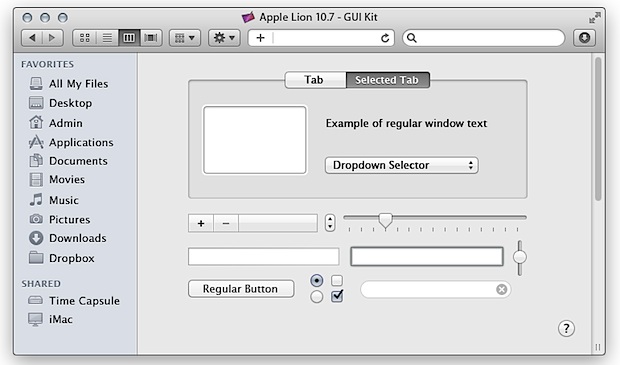Click the SHARED sidebar heading
Screen dimensions: 620x365
[41, 284]
